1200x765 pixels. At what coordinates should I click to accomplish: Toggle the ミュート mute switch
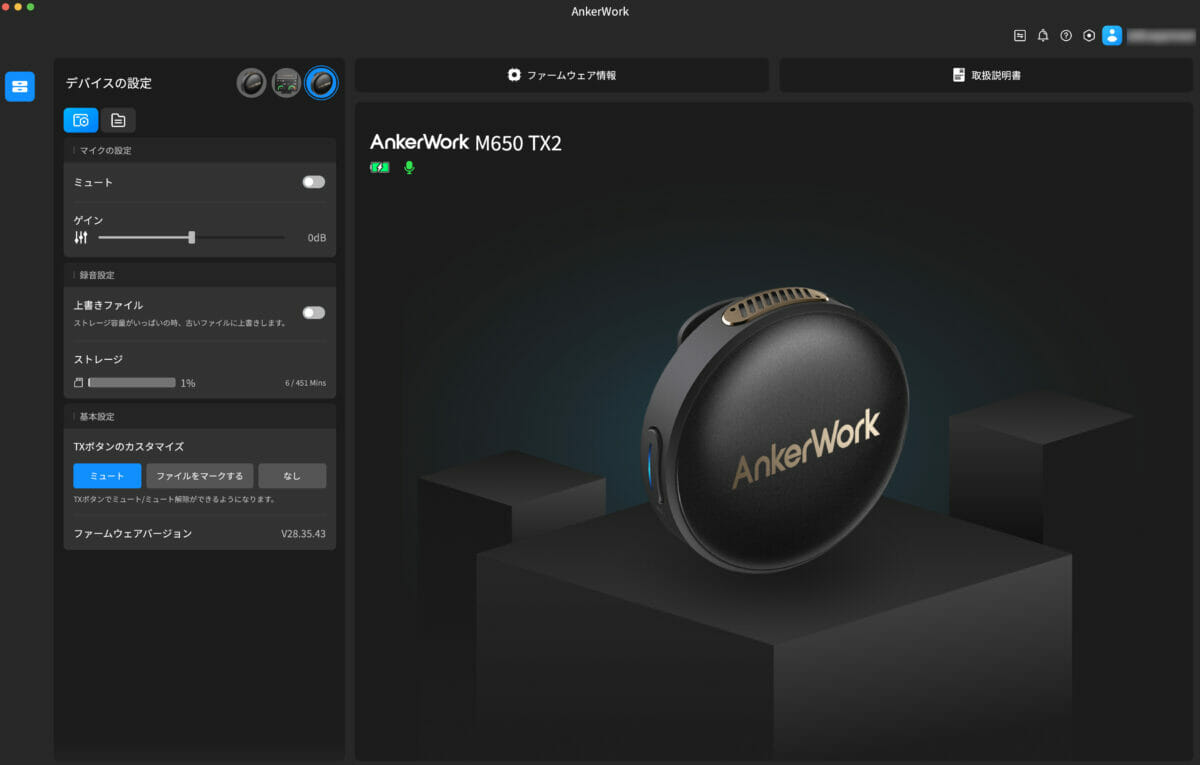(314, 182)
